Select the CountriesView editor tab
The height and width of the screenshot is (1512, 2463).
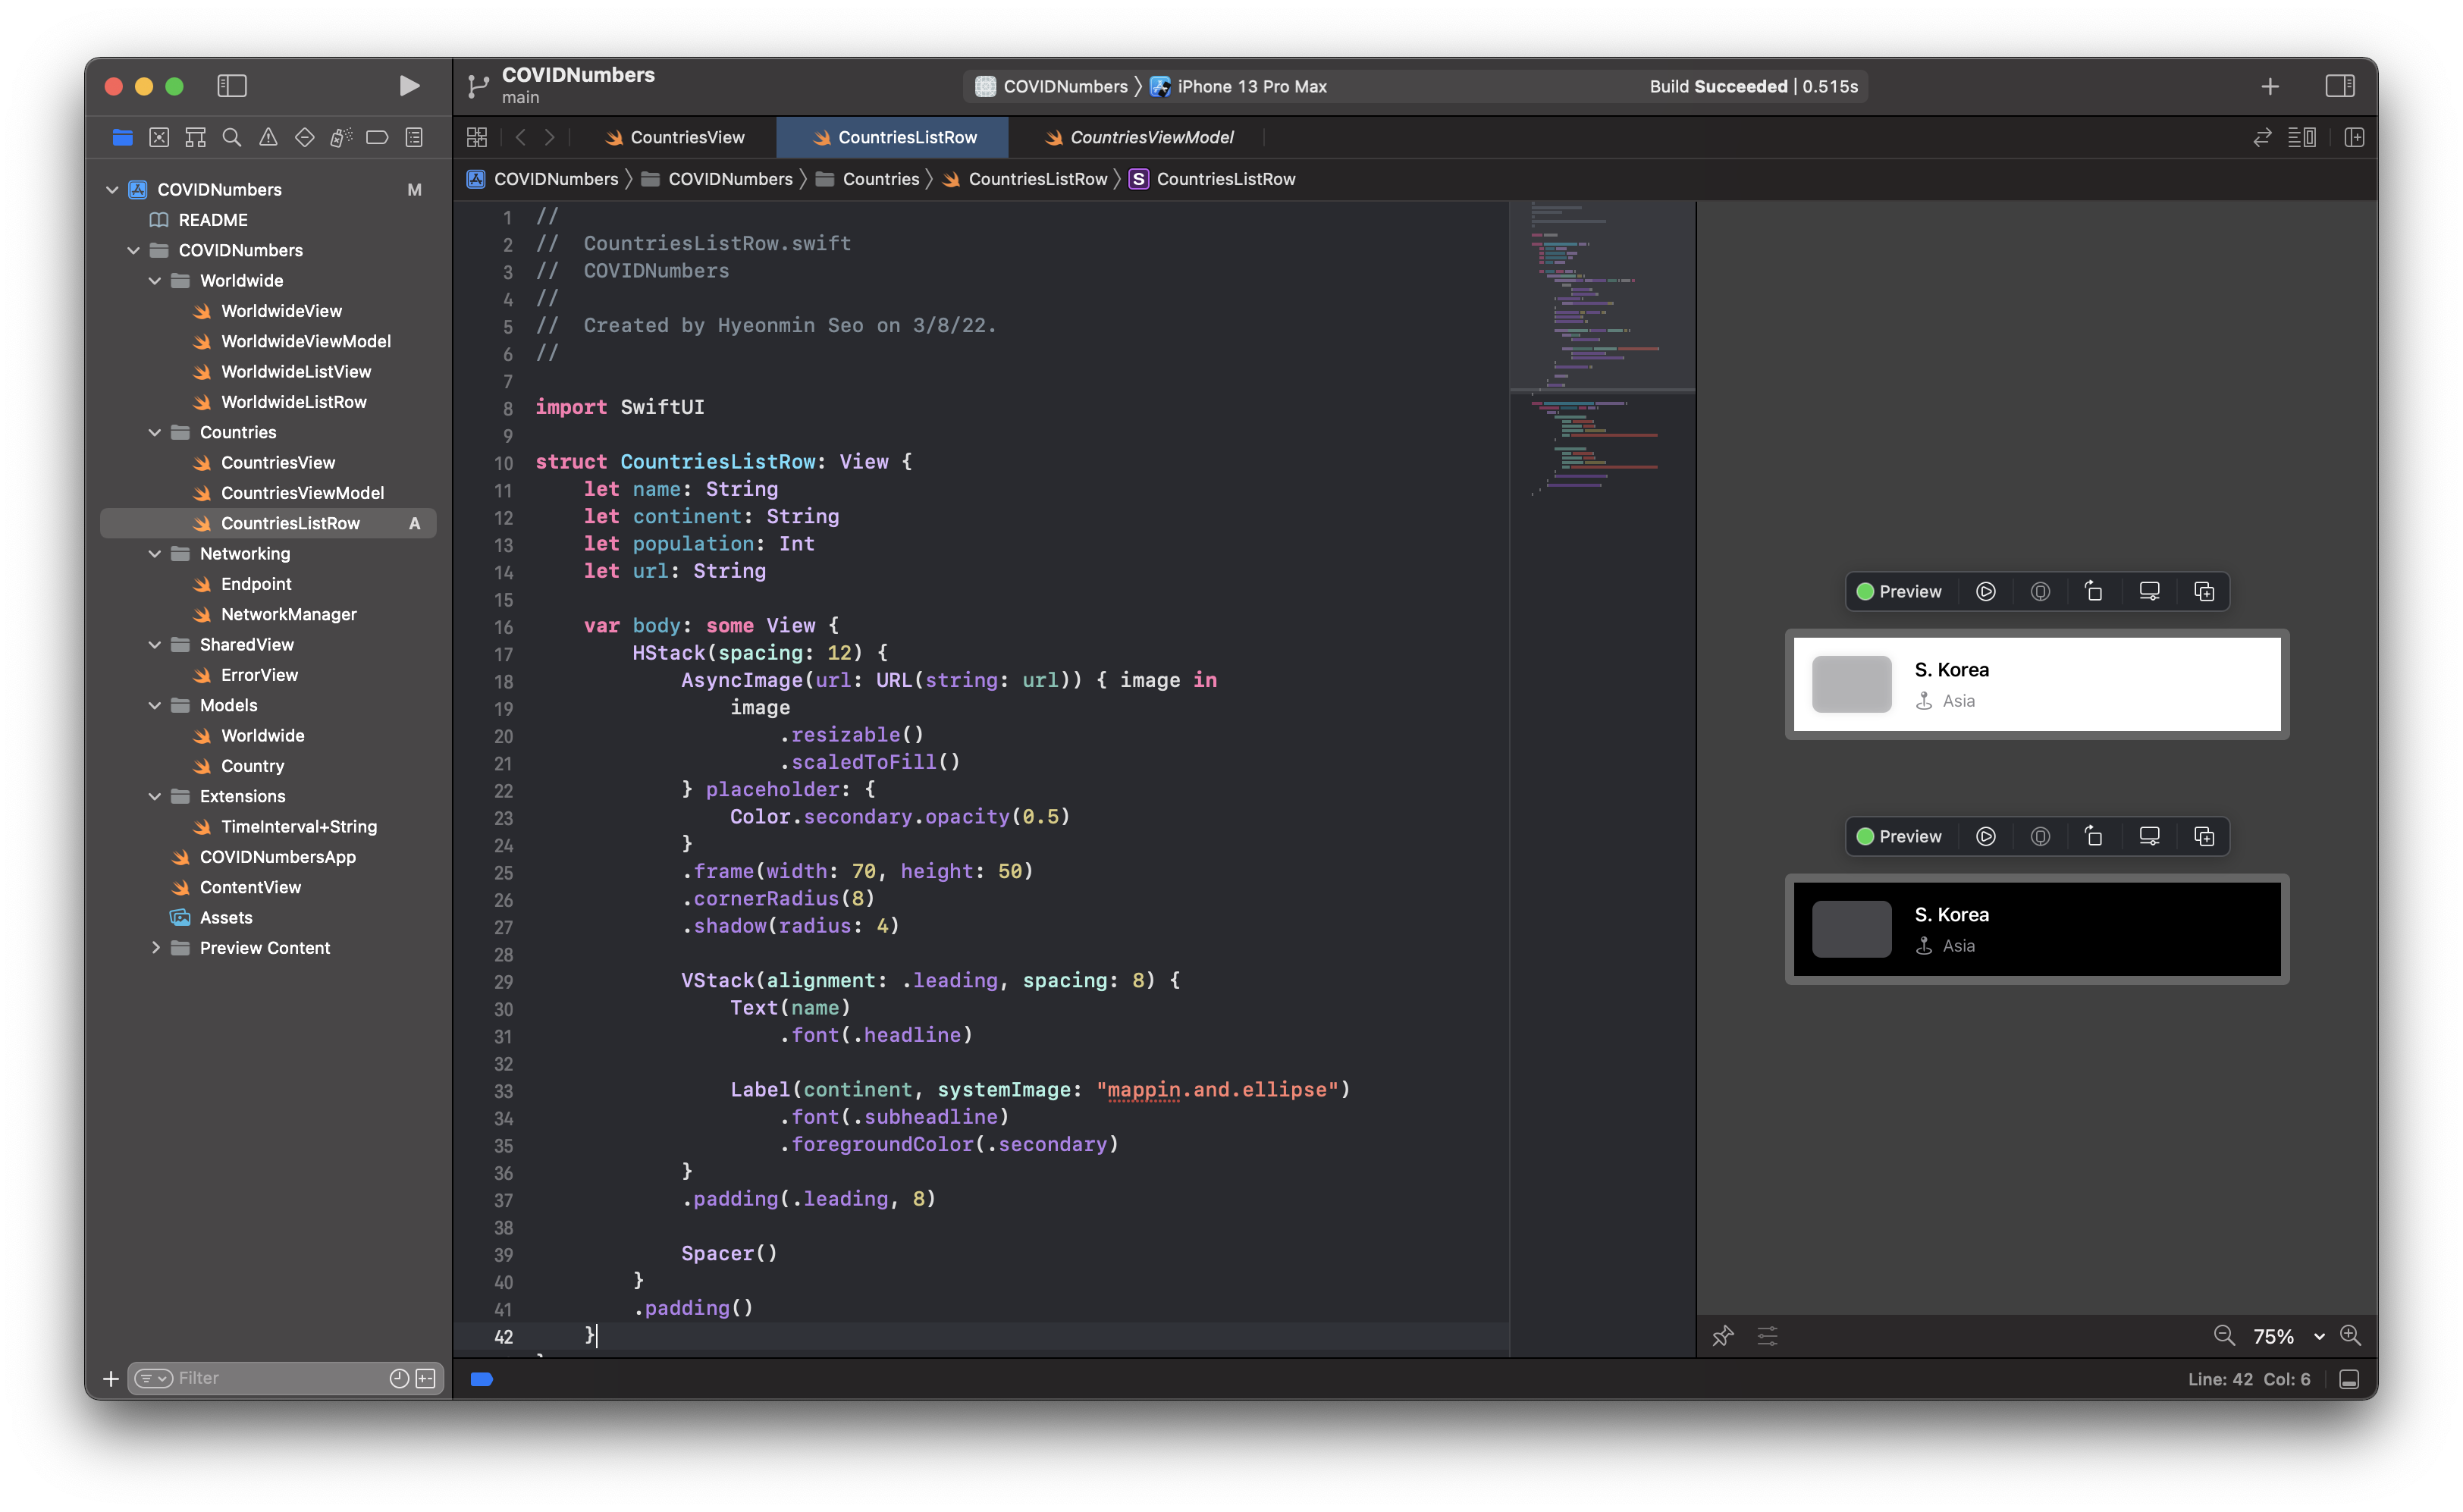(686, 137)
